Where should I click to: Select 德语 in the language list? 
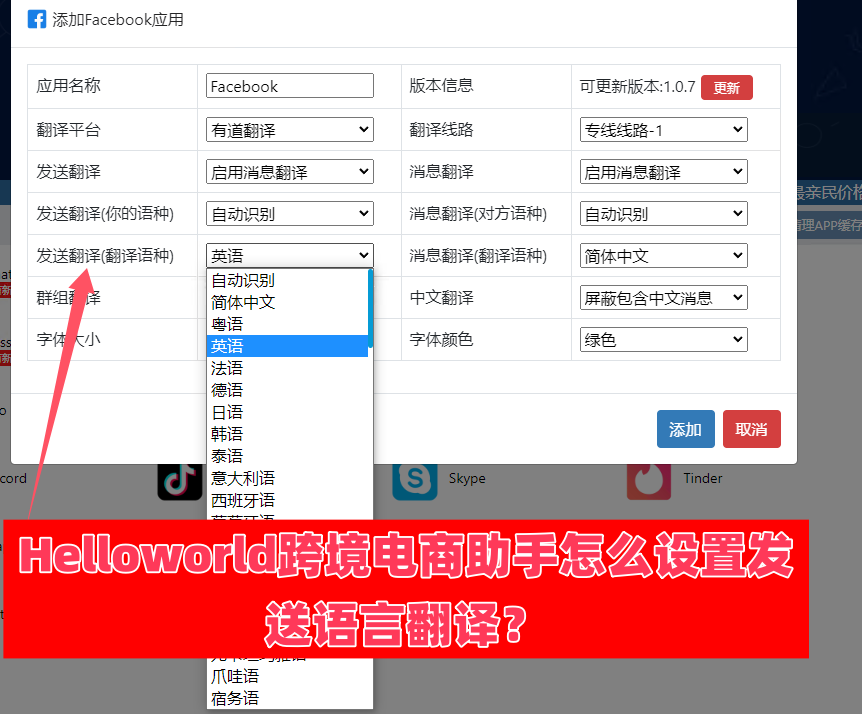(288, 390)
